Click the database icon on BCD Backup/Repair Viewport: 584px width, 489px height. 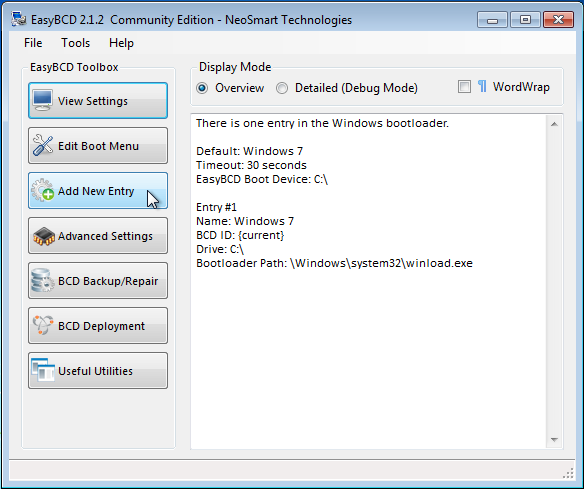click(x=42, y=280)
